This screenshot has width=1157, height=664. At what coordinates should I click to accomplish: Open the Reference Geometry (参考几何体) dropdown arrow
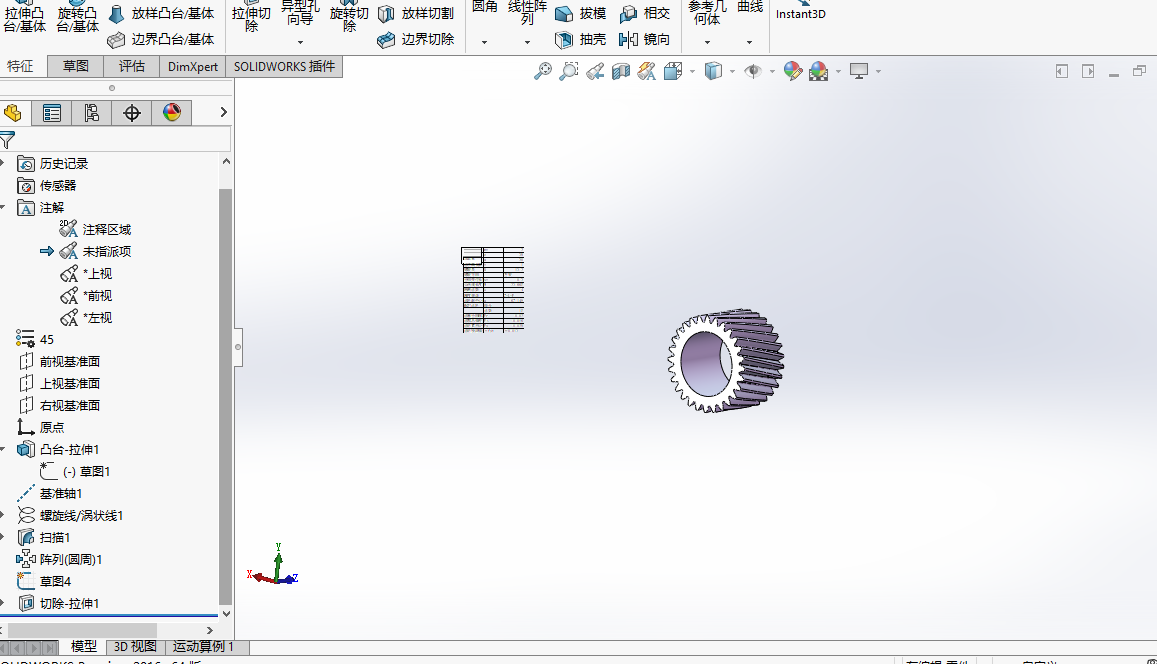coord(707,42)
